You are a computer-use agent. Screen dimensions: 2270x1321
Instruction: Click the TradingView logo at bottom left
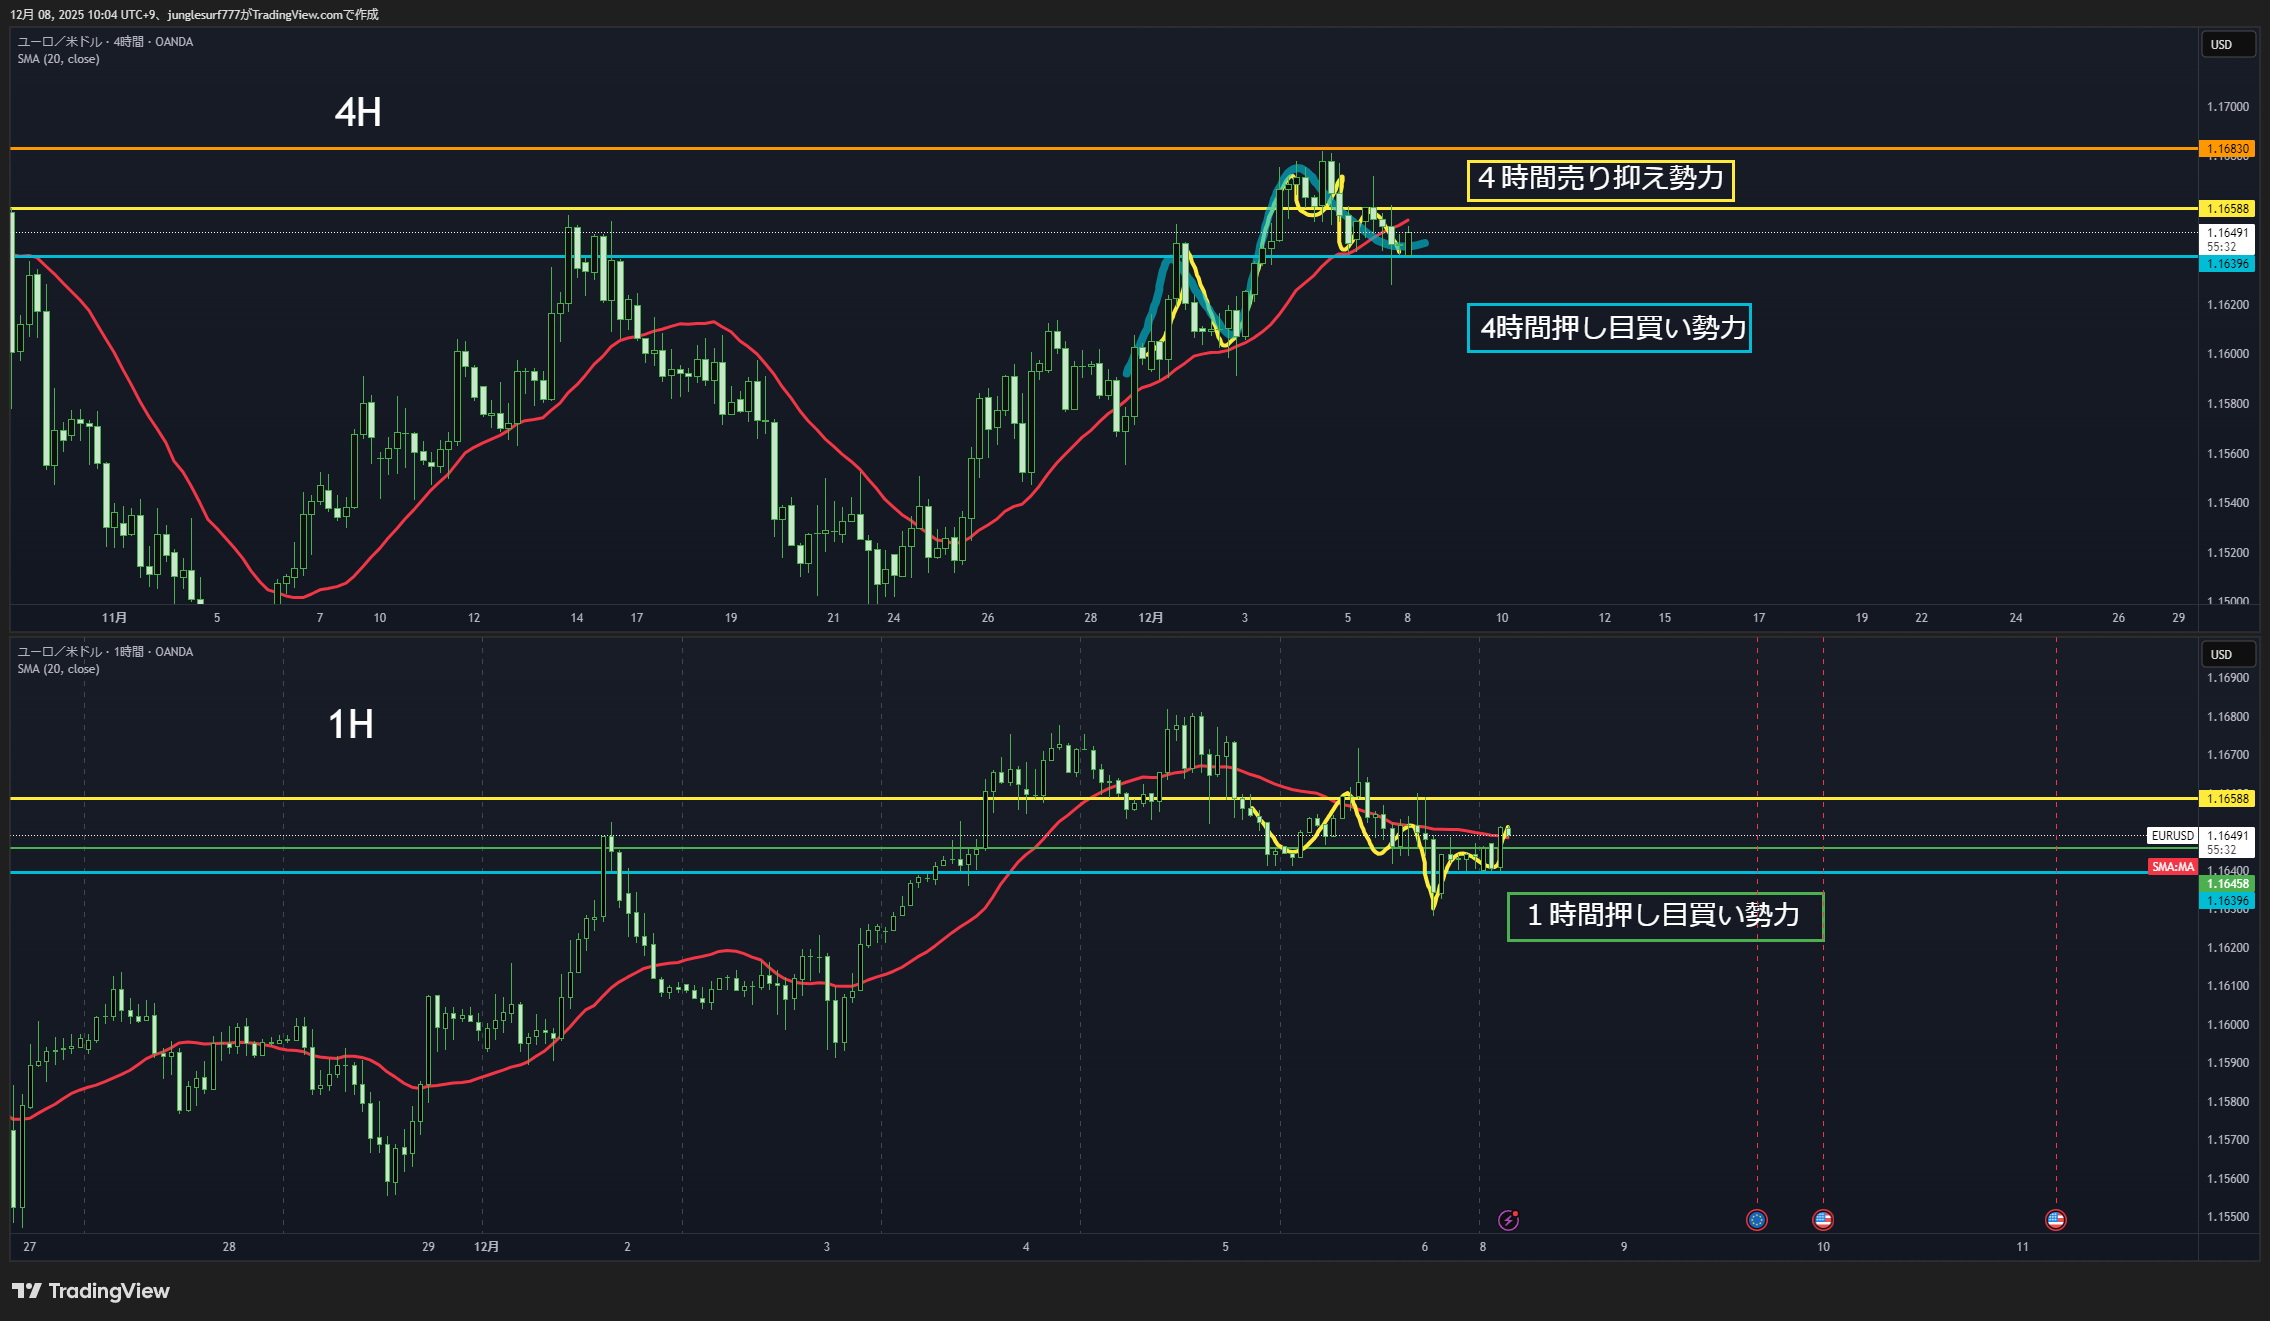91,1290
